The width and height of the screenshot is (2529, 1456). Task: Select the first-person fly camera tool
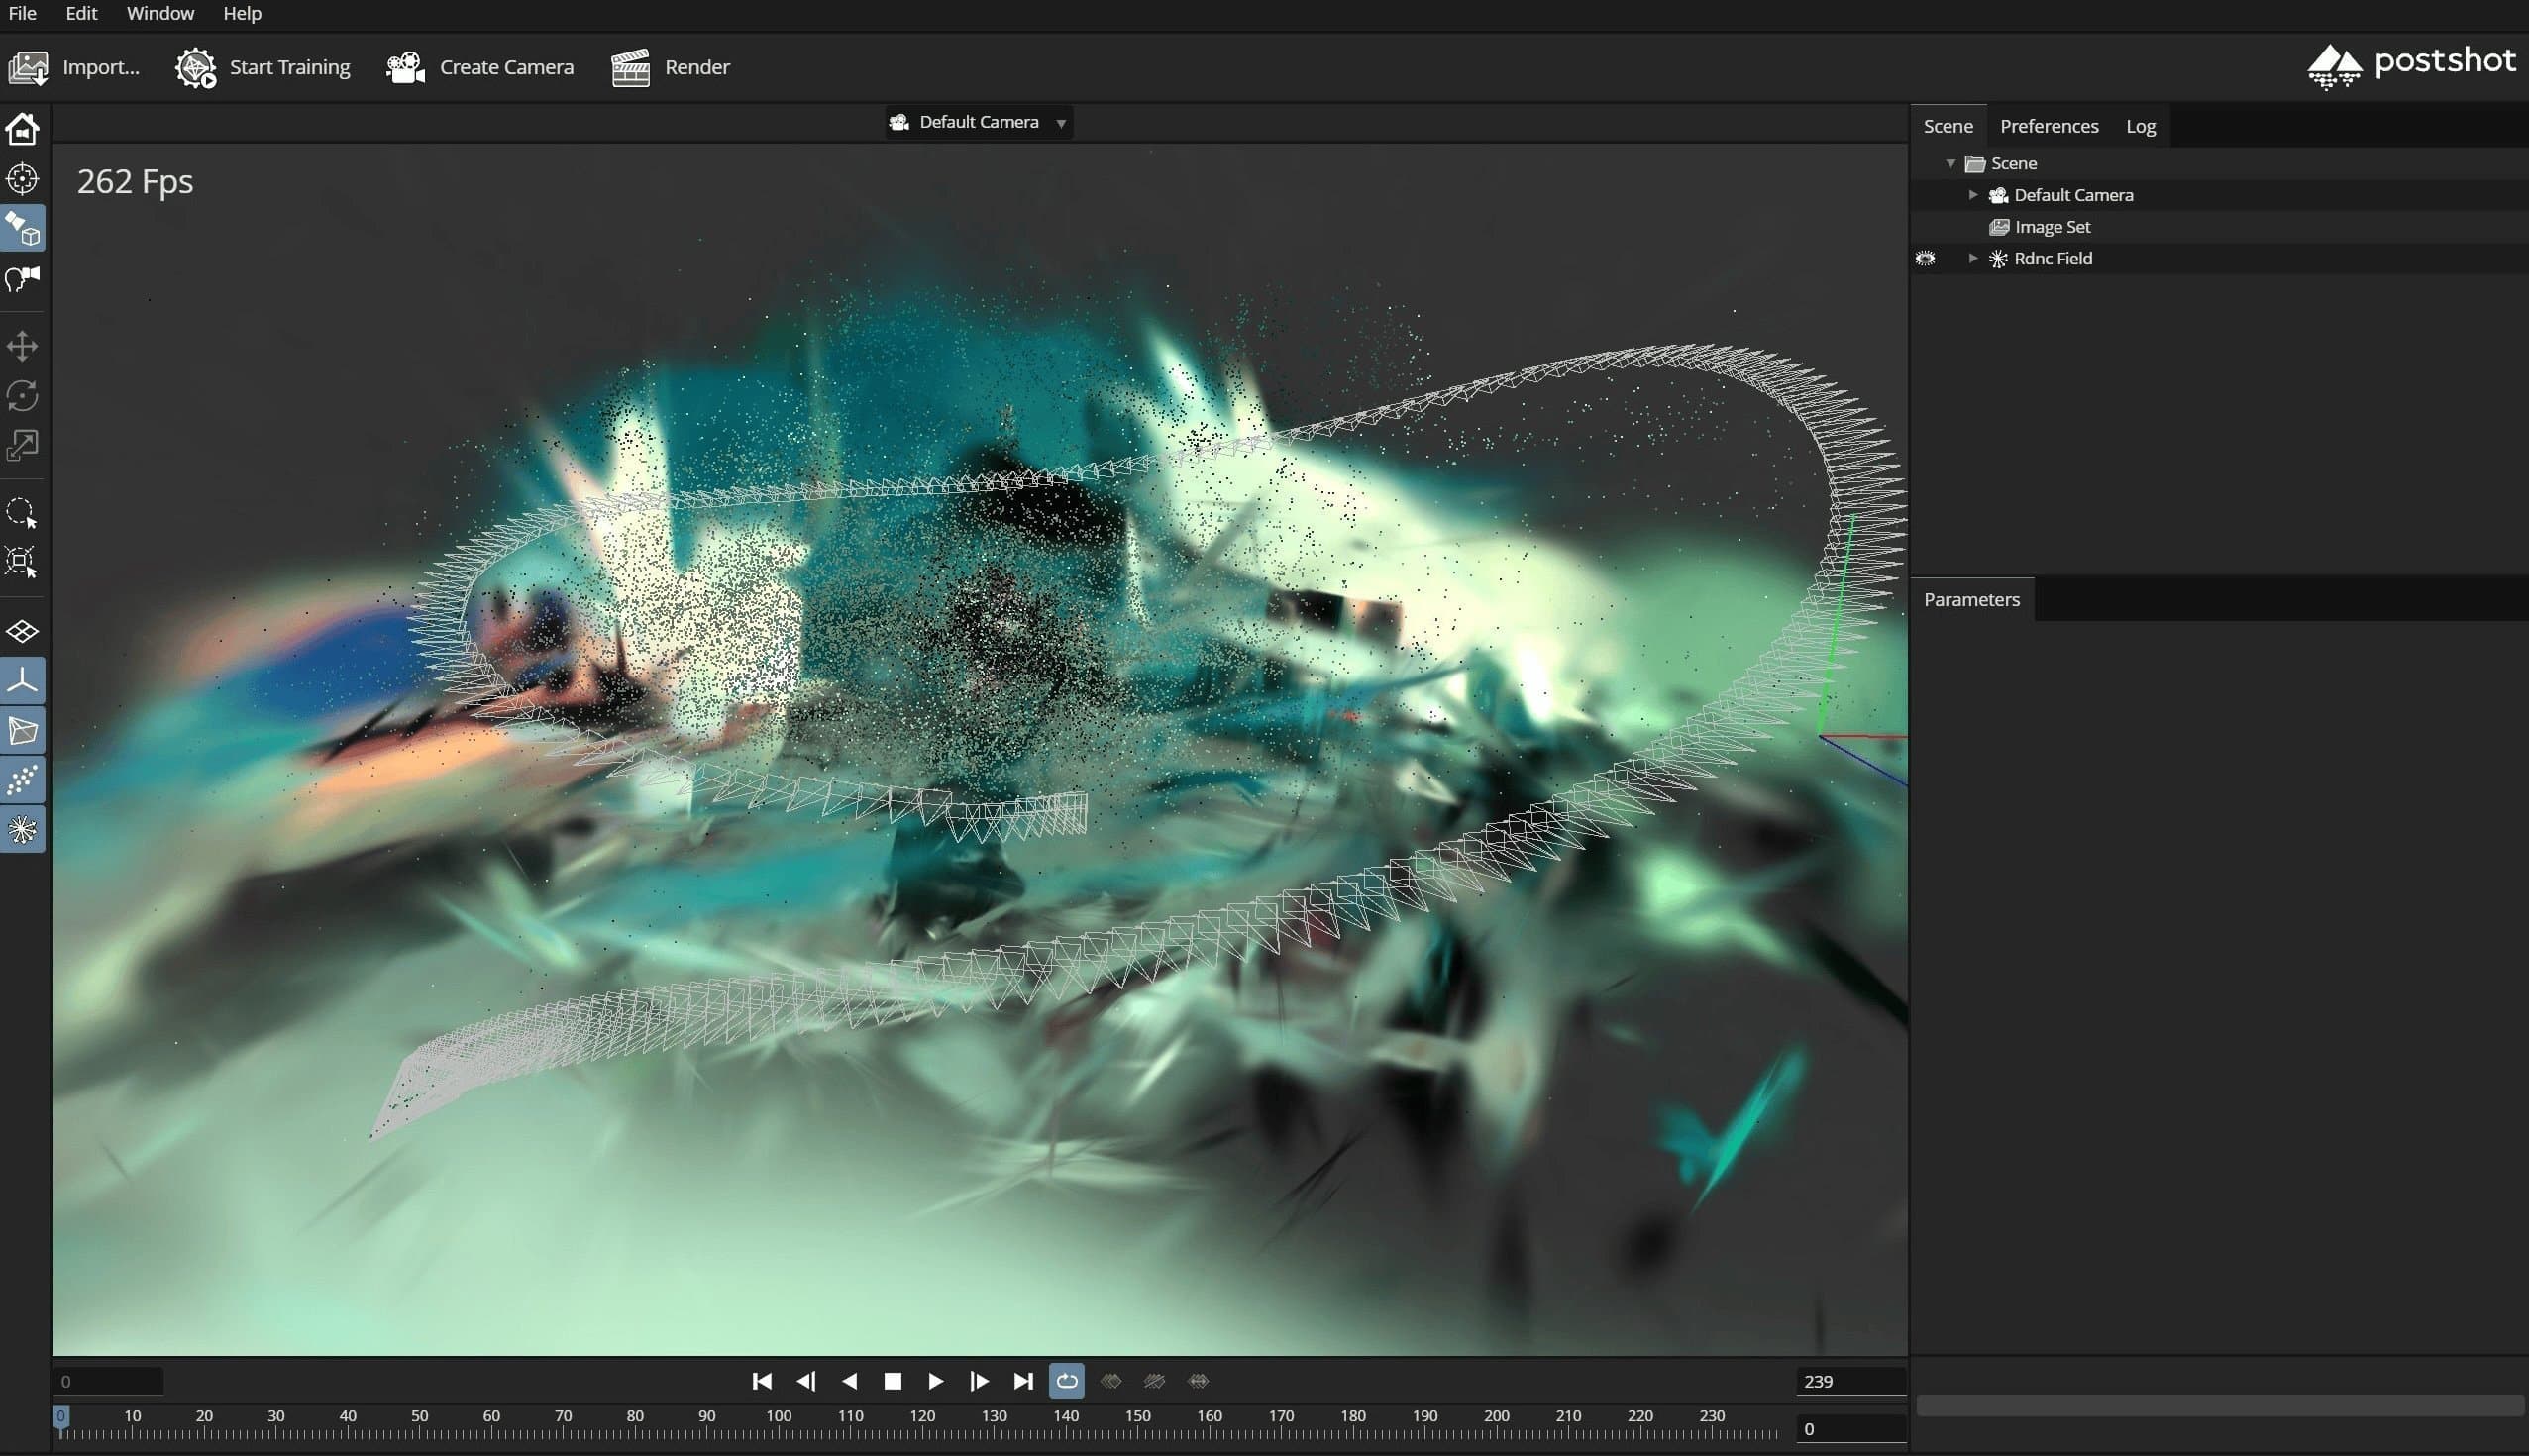(22, 279)
